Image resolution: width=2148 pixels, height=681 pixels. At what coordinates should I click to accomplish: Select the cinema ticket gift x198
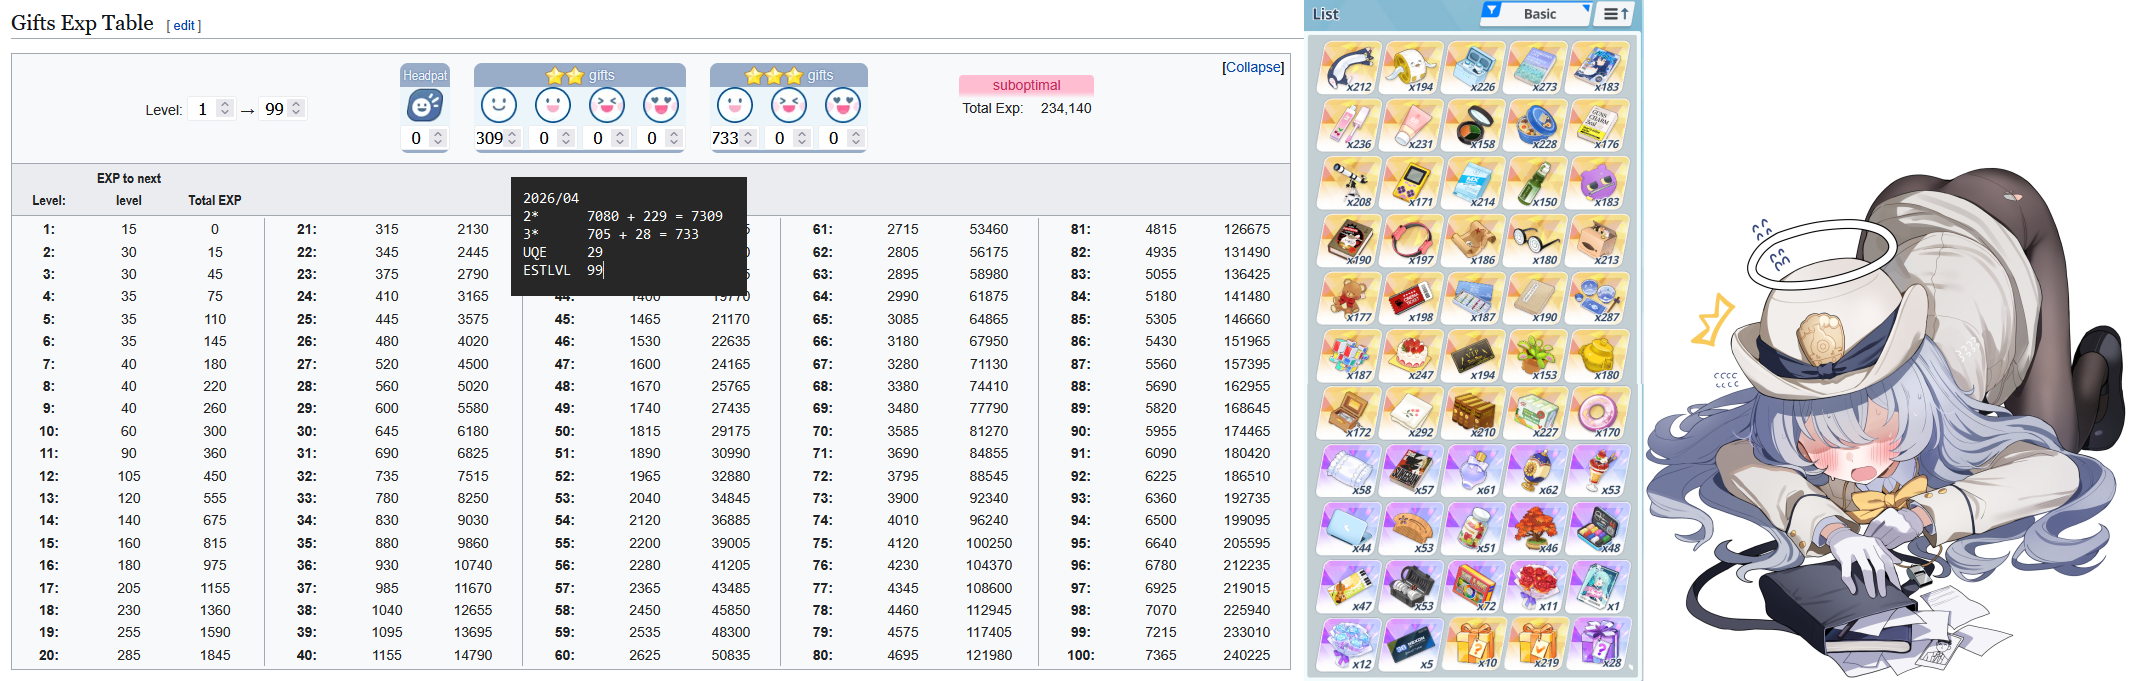click(x=1411, y=299)
